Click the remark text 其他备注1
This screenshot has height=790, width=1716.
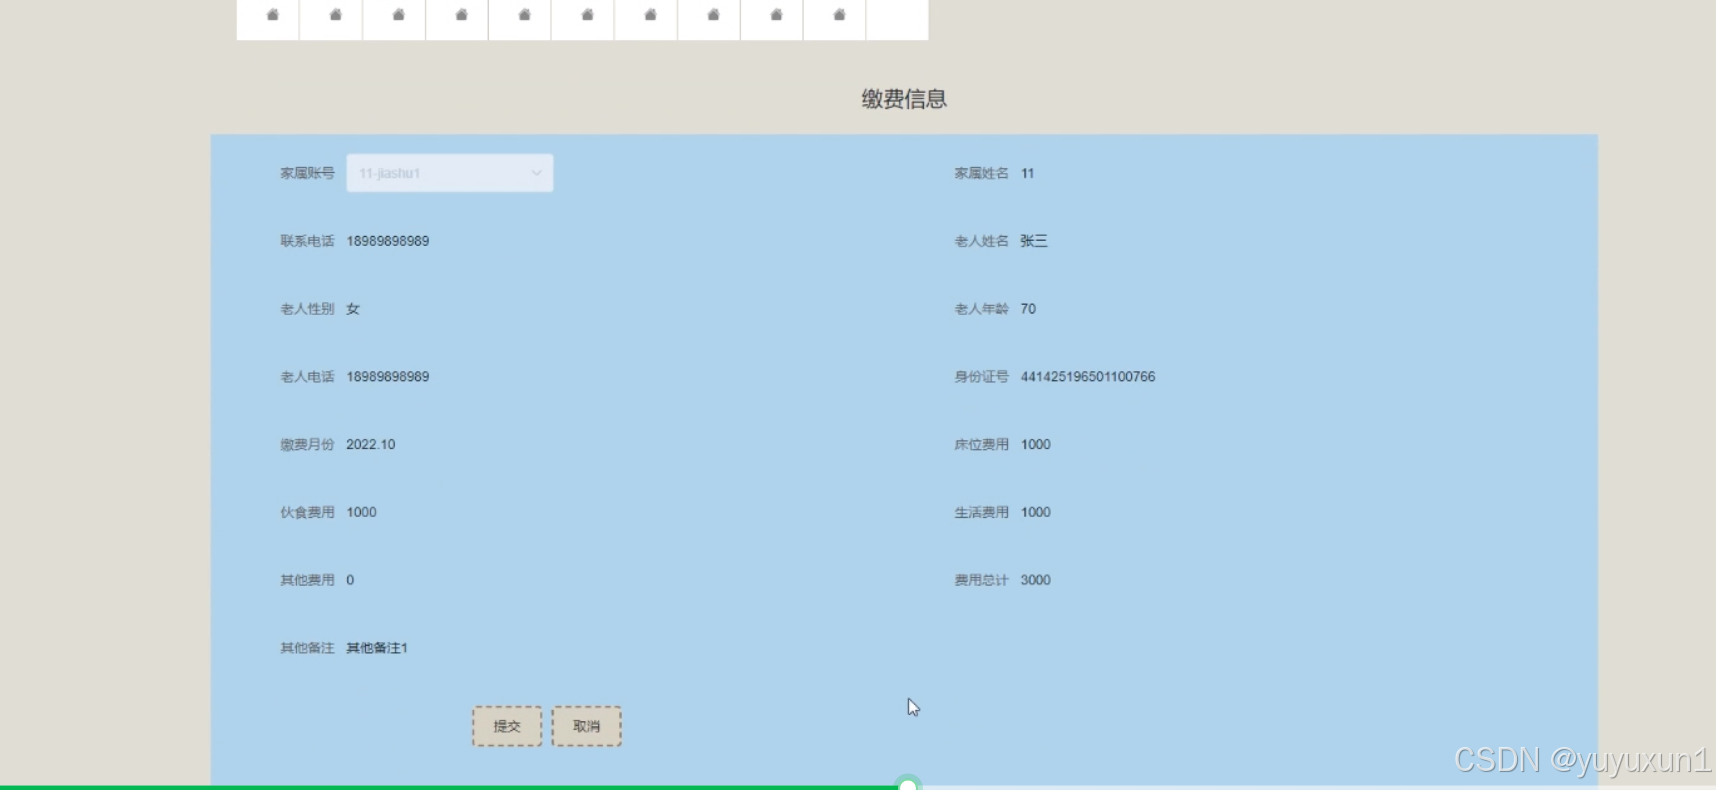pyautogui.click(x=377, y=648)
